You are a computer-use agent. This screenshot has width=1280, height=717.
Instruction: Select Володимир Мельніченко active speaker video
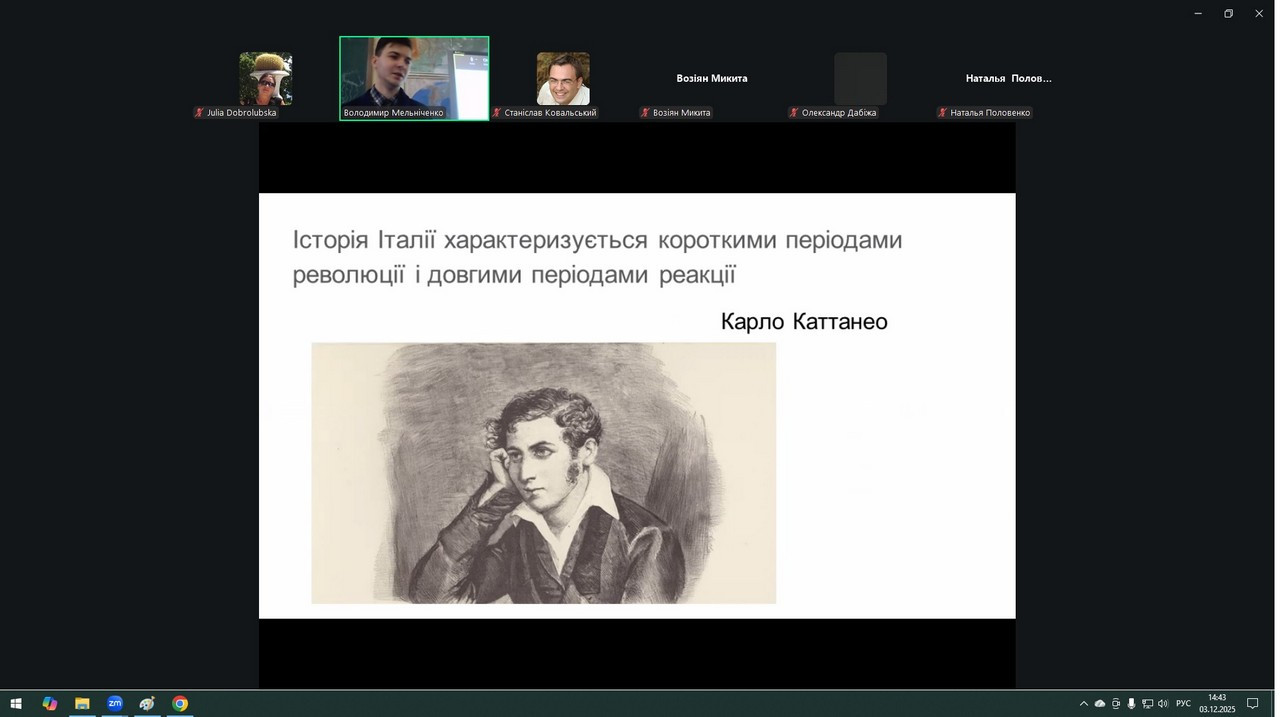pos(414,78)
